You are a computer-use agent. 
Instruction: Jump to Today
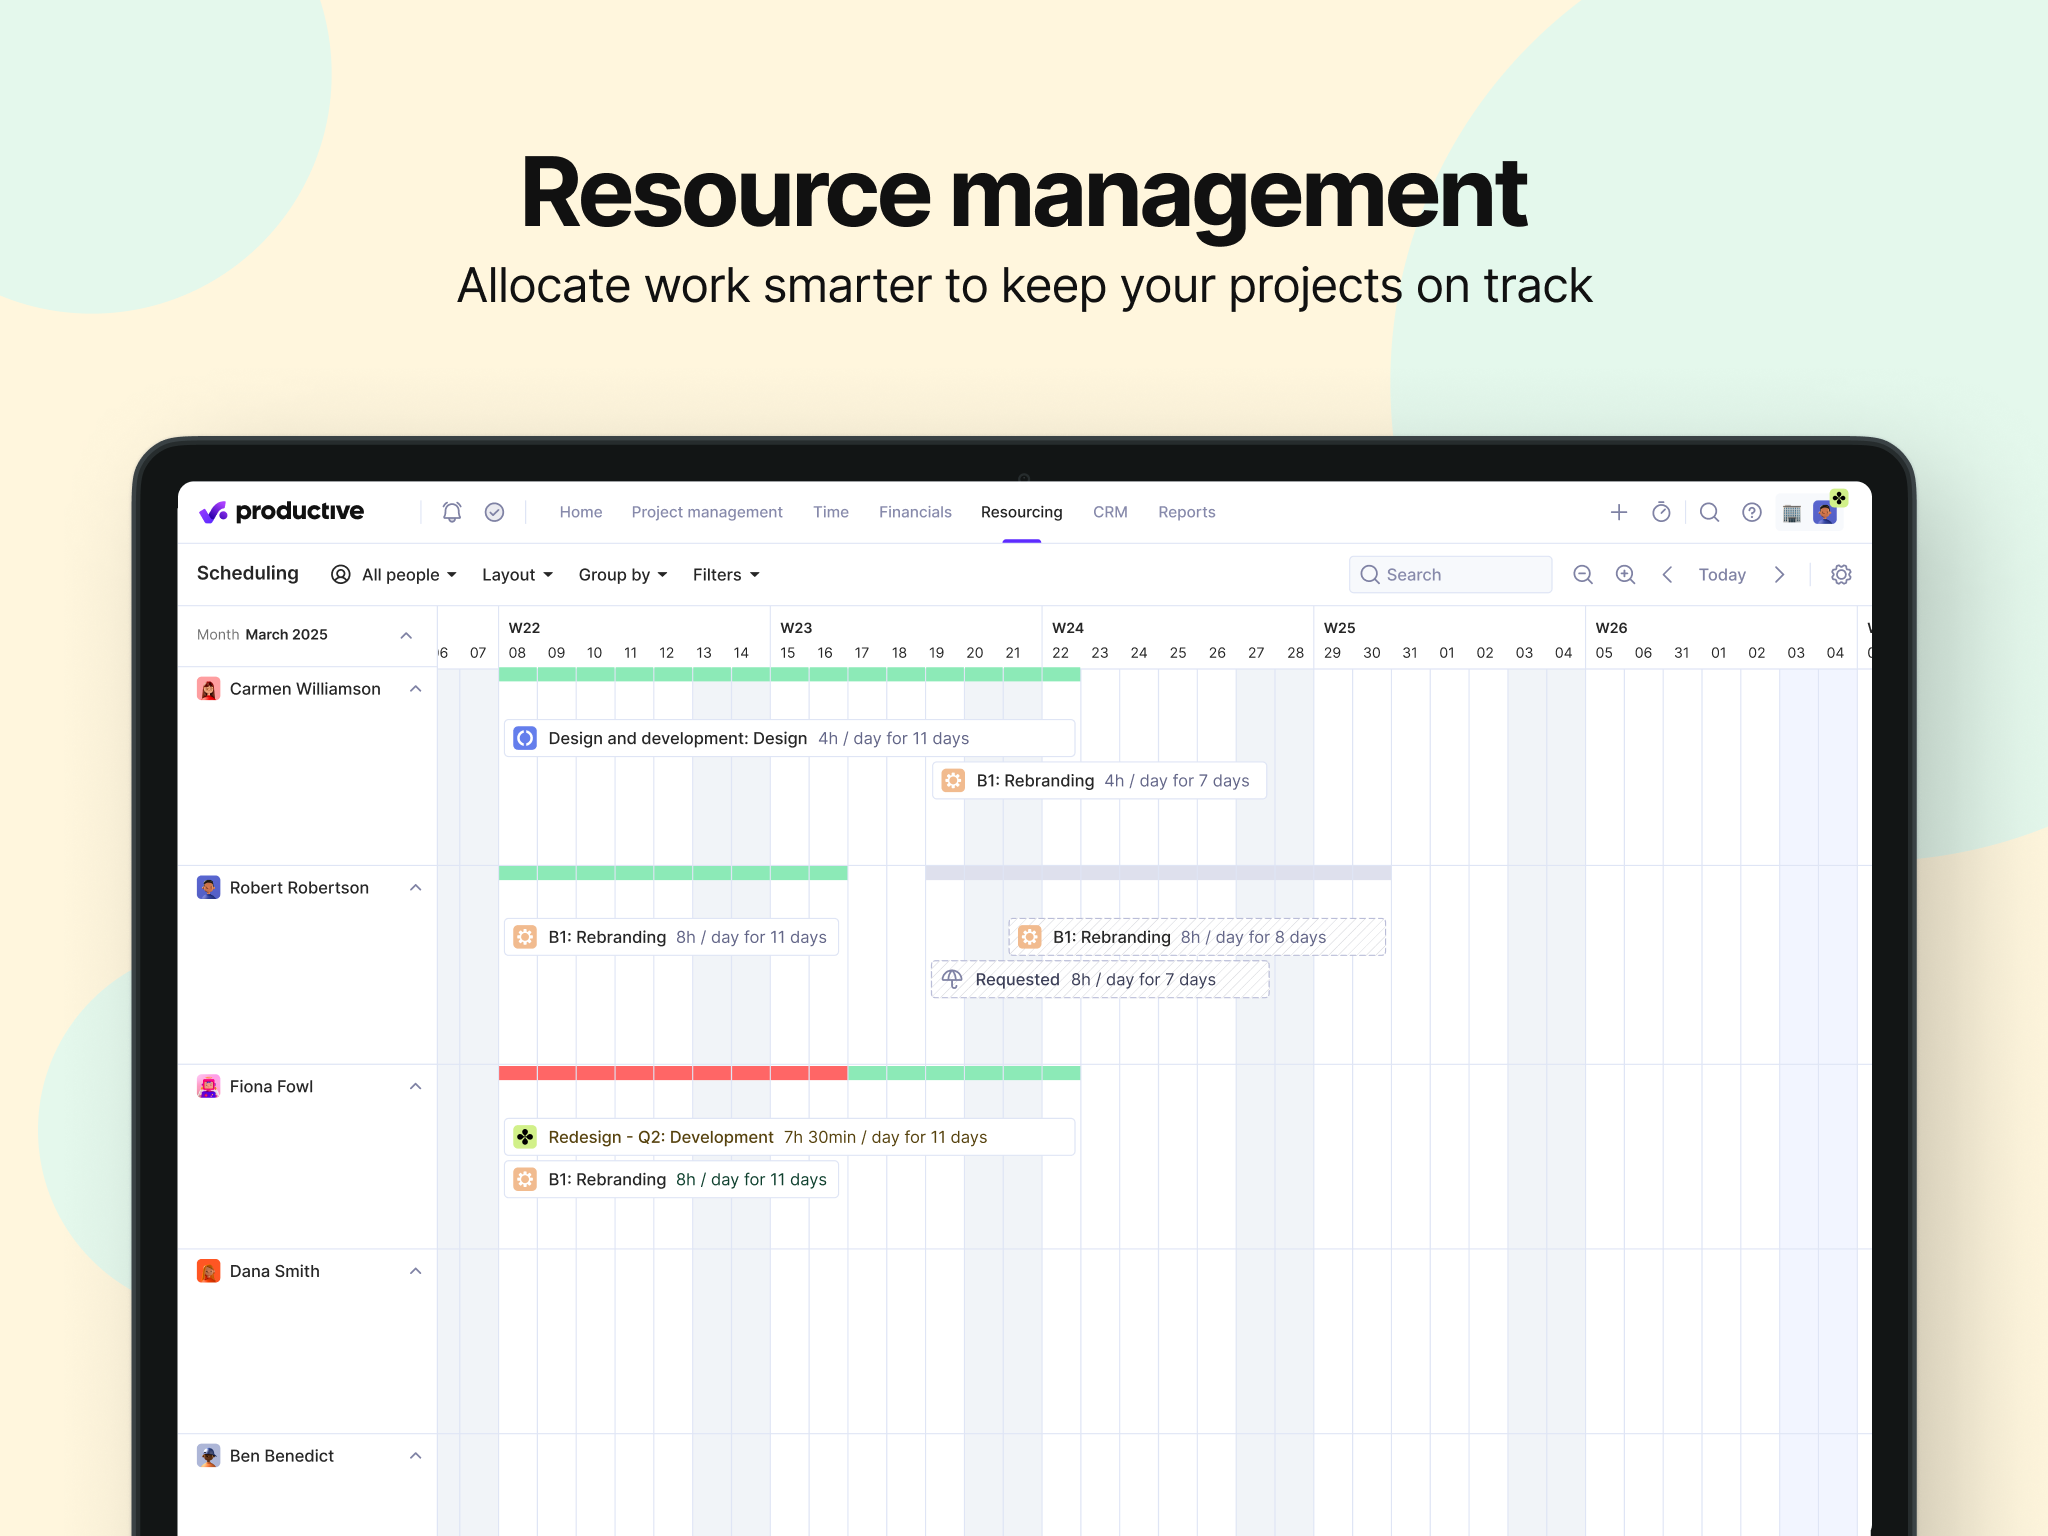click(1721, 574)
